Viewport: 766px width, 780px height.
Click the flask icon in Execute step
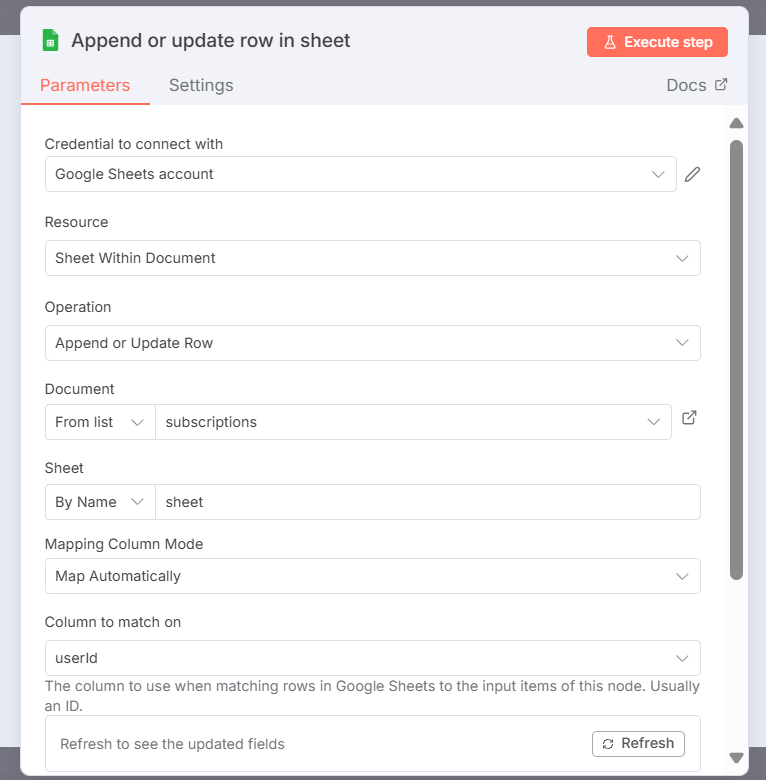coord(609,42)
